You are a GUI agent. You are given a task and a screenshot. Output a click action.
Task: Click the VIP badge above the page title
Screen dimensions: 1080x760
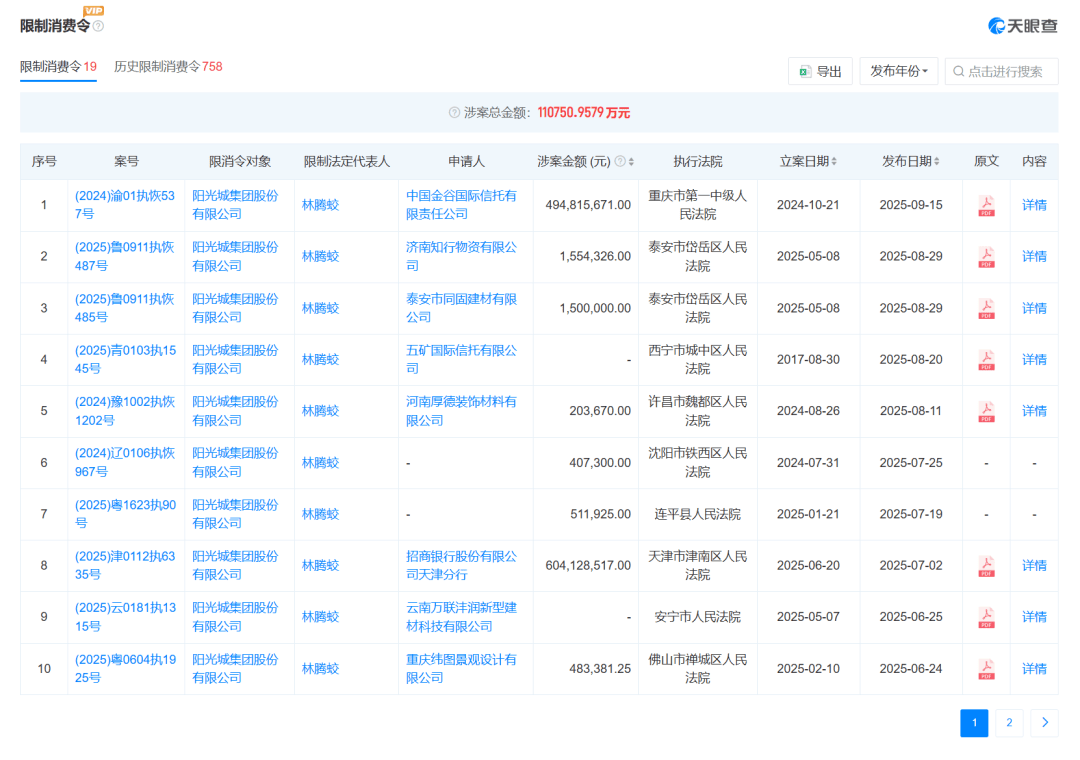pos(93,11)
